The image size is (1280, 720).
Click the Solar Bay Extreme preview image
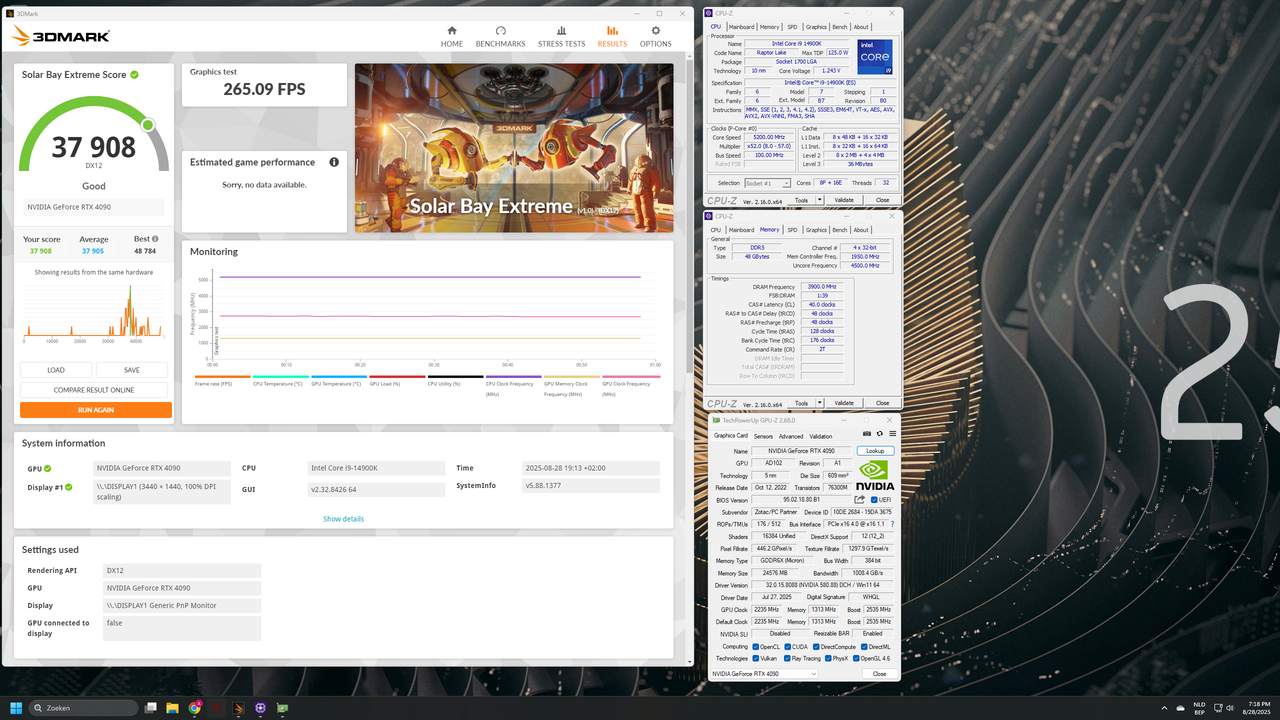[514, 148]
